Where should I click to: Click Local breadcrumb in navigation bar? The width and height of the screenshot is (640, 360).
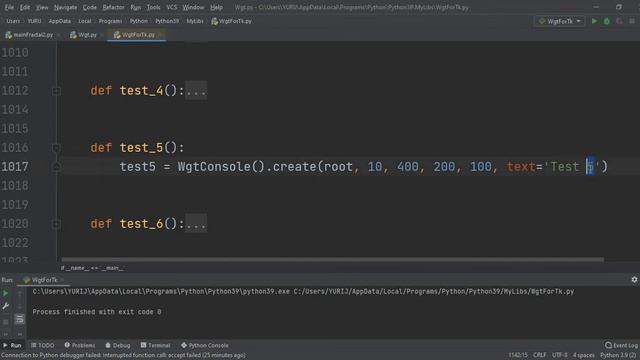pos(84,21)
